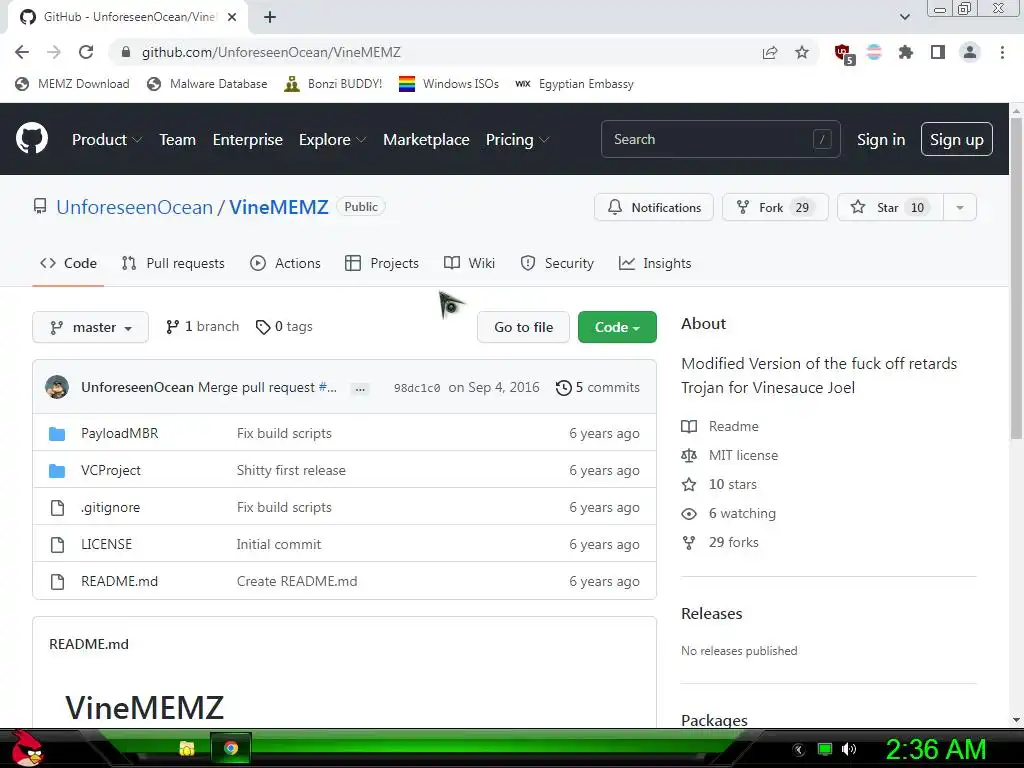
Task: Click VineMEMZ repository name link
Action: tap(278, 207)
